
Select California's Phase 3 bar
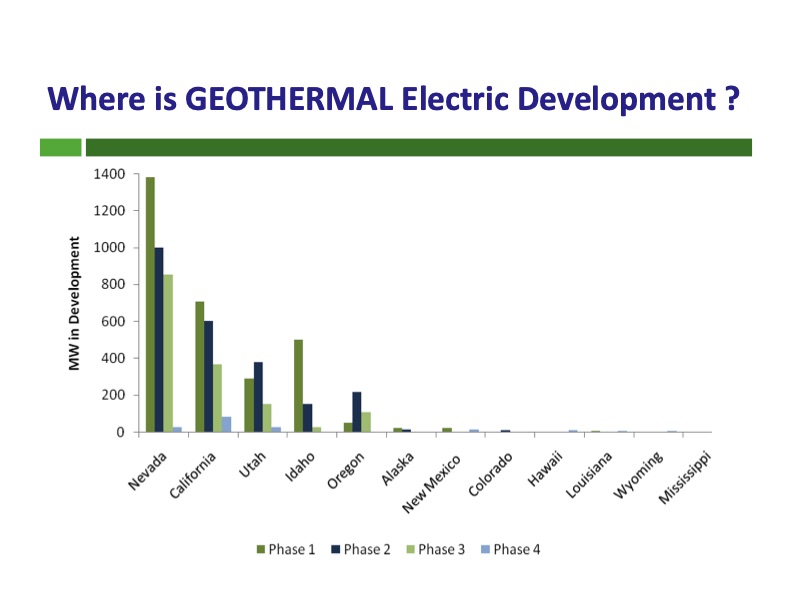click(x=218, y=398)
